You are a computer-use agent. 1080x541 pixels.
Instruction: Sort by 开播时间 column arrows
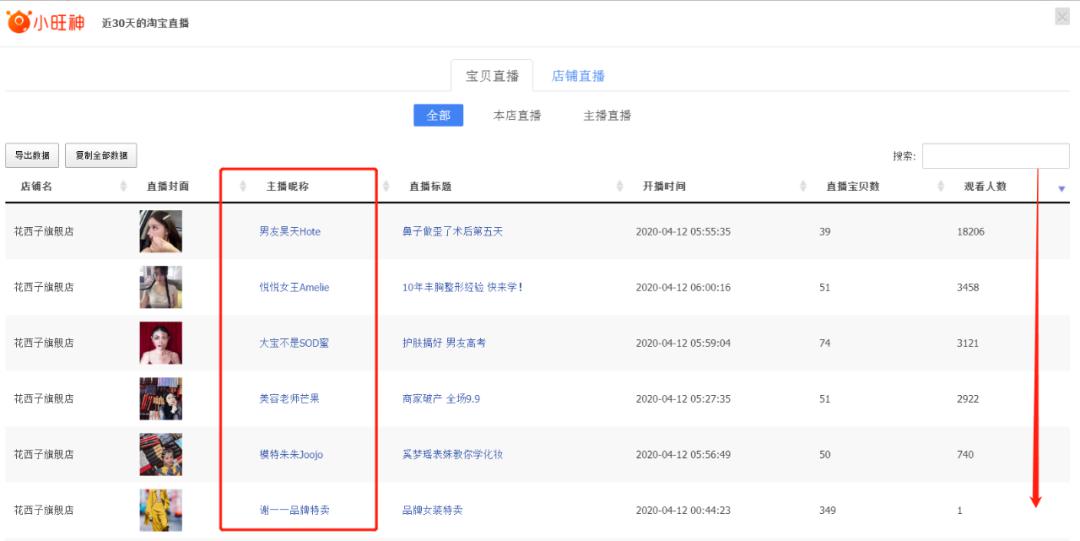(803, 186)
